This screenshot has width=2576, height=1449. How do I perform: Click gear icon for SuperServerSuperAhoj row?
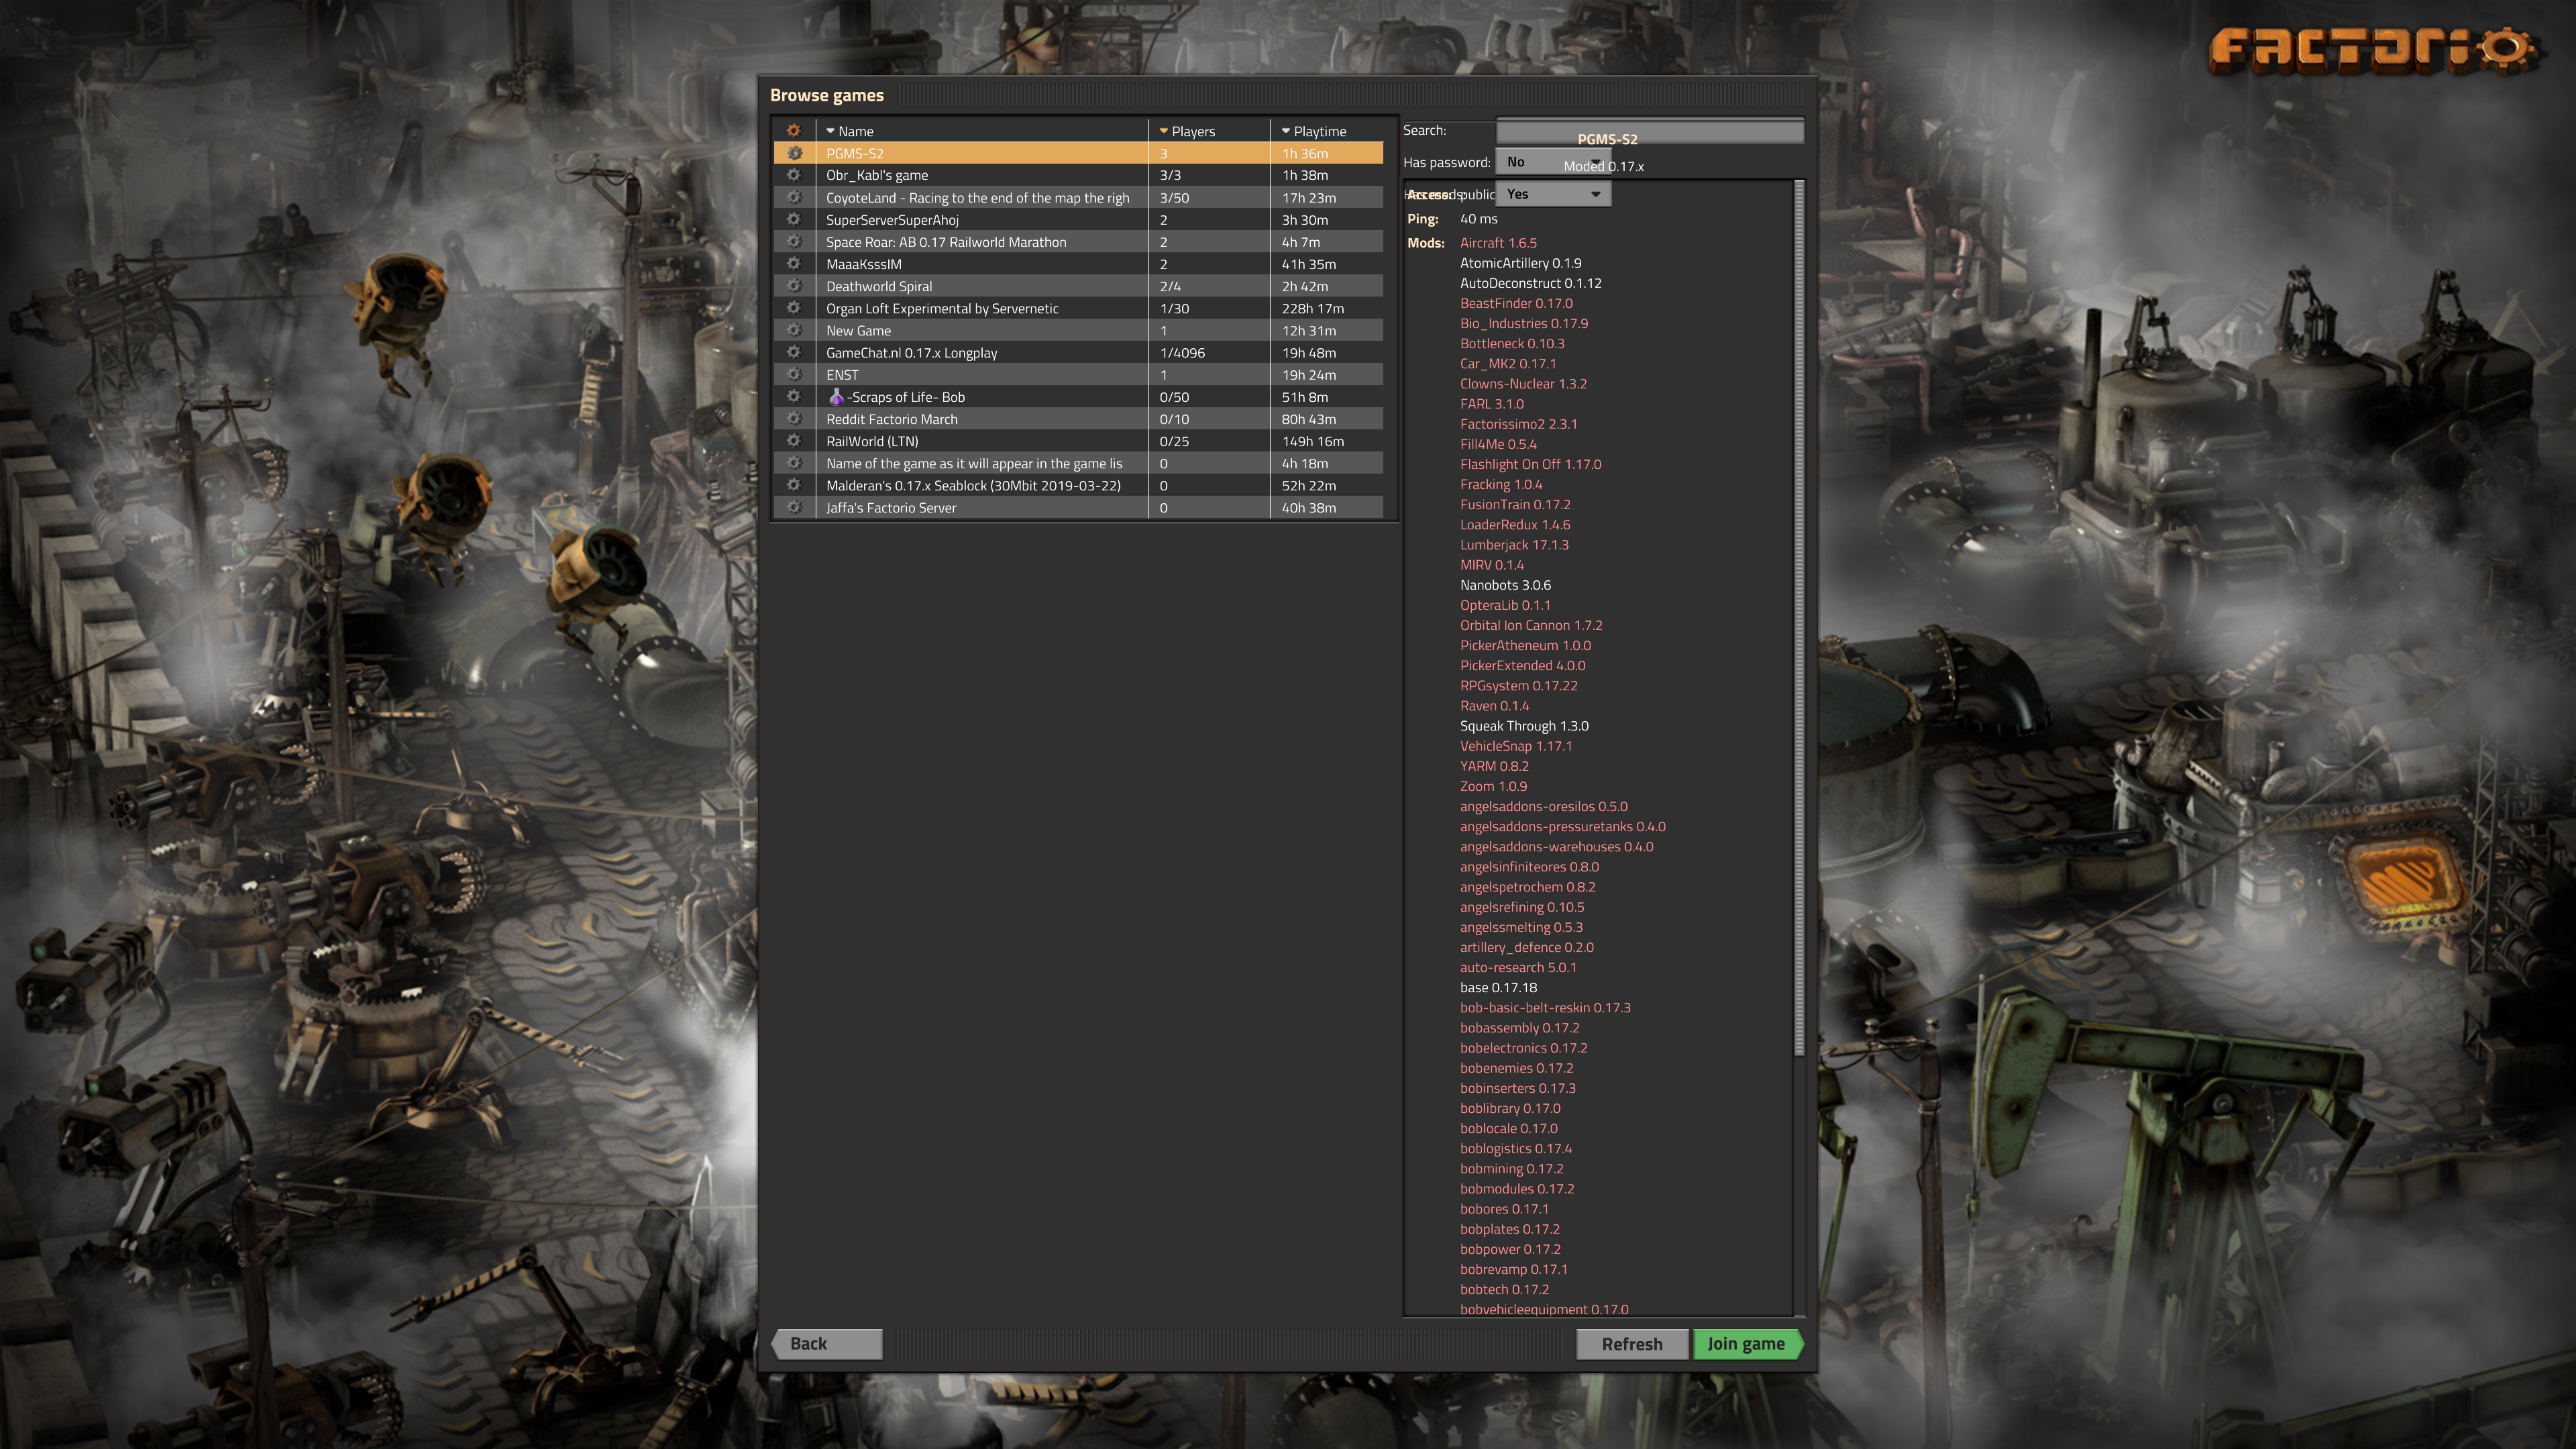coord(794,219)
